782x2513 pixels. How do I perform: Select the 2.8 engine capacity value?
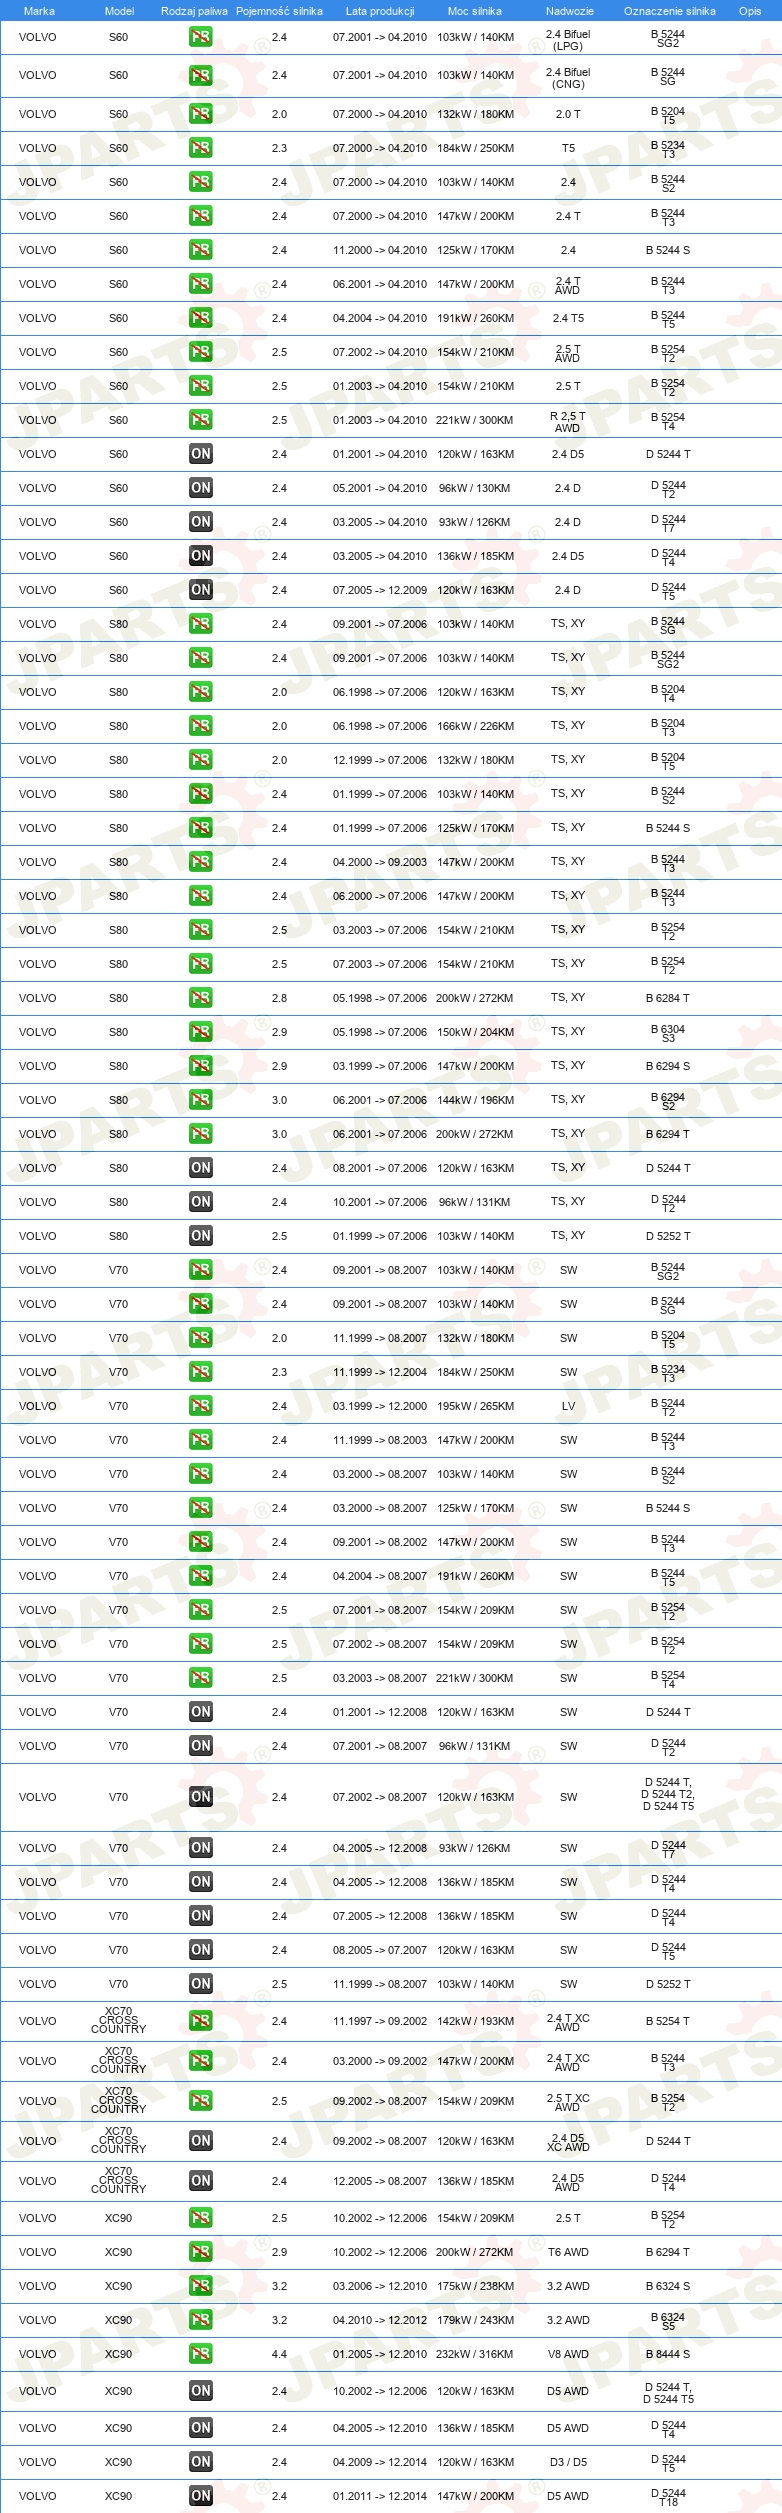pos(279,998)
